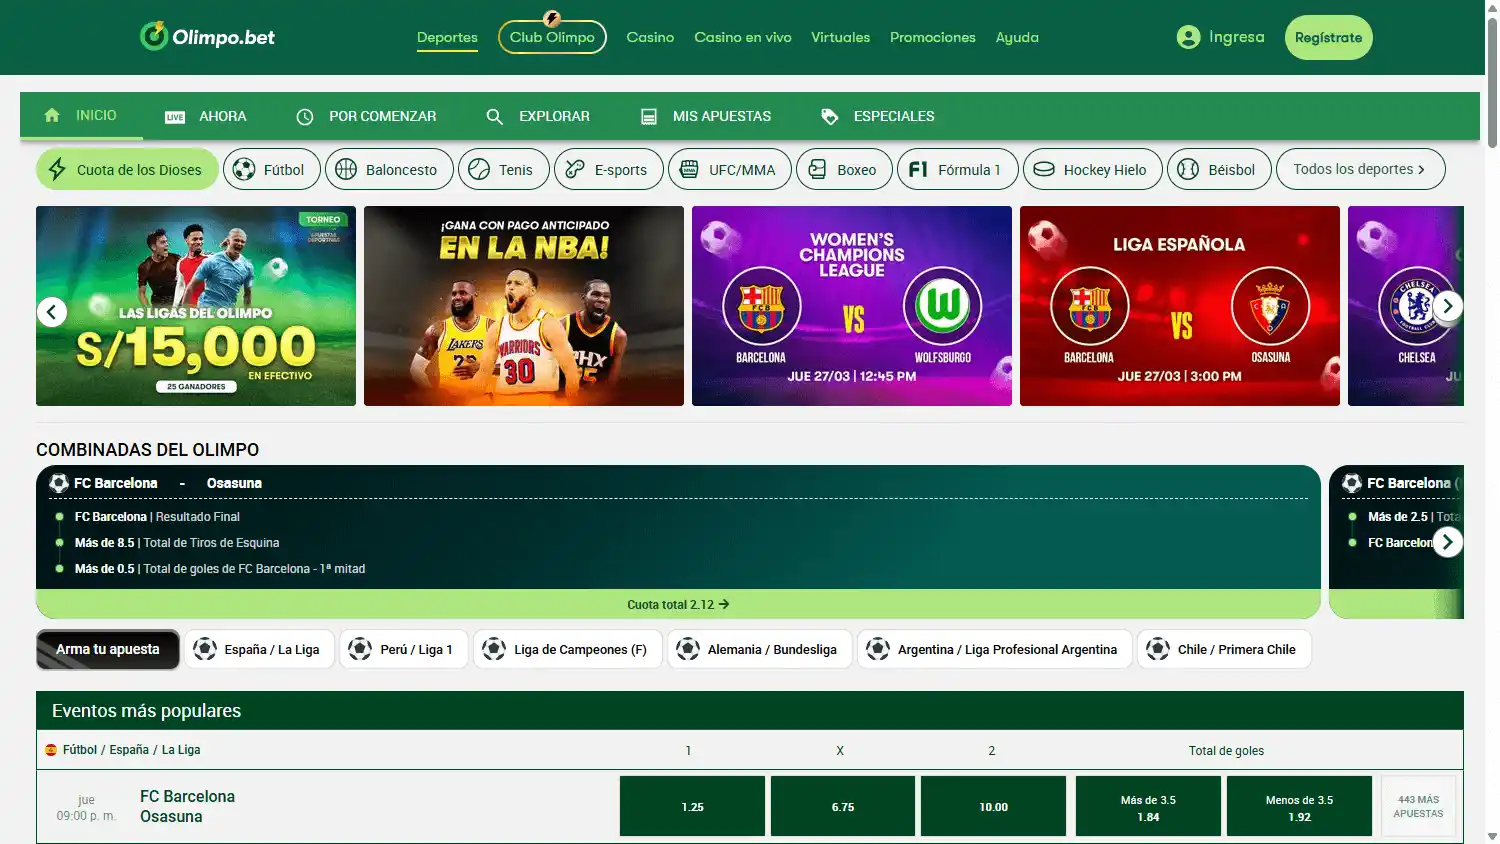Screen dimensions: 1500x844
Task: Click the F1 icon in Fórmula 1 chip
Action: [x=918, y=170]
